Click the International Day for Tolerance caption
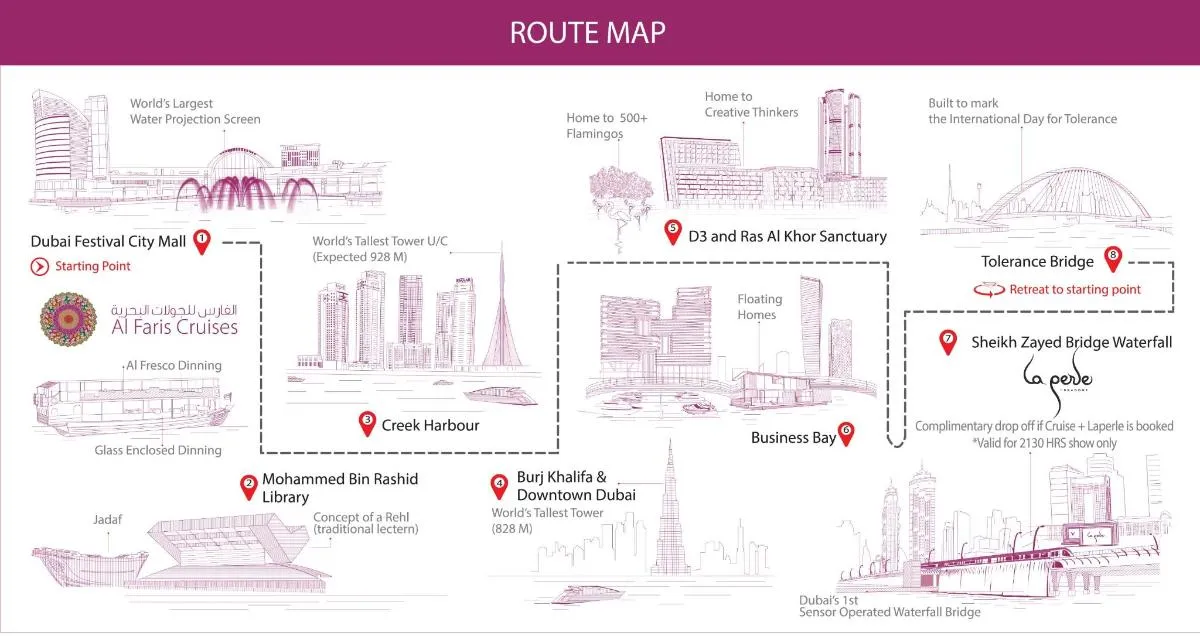The height and width of the screenshot is (636, 1200). click(x=1022, y=111)
